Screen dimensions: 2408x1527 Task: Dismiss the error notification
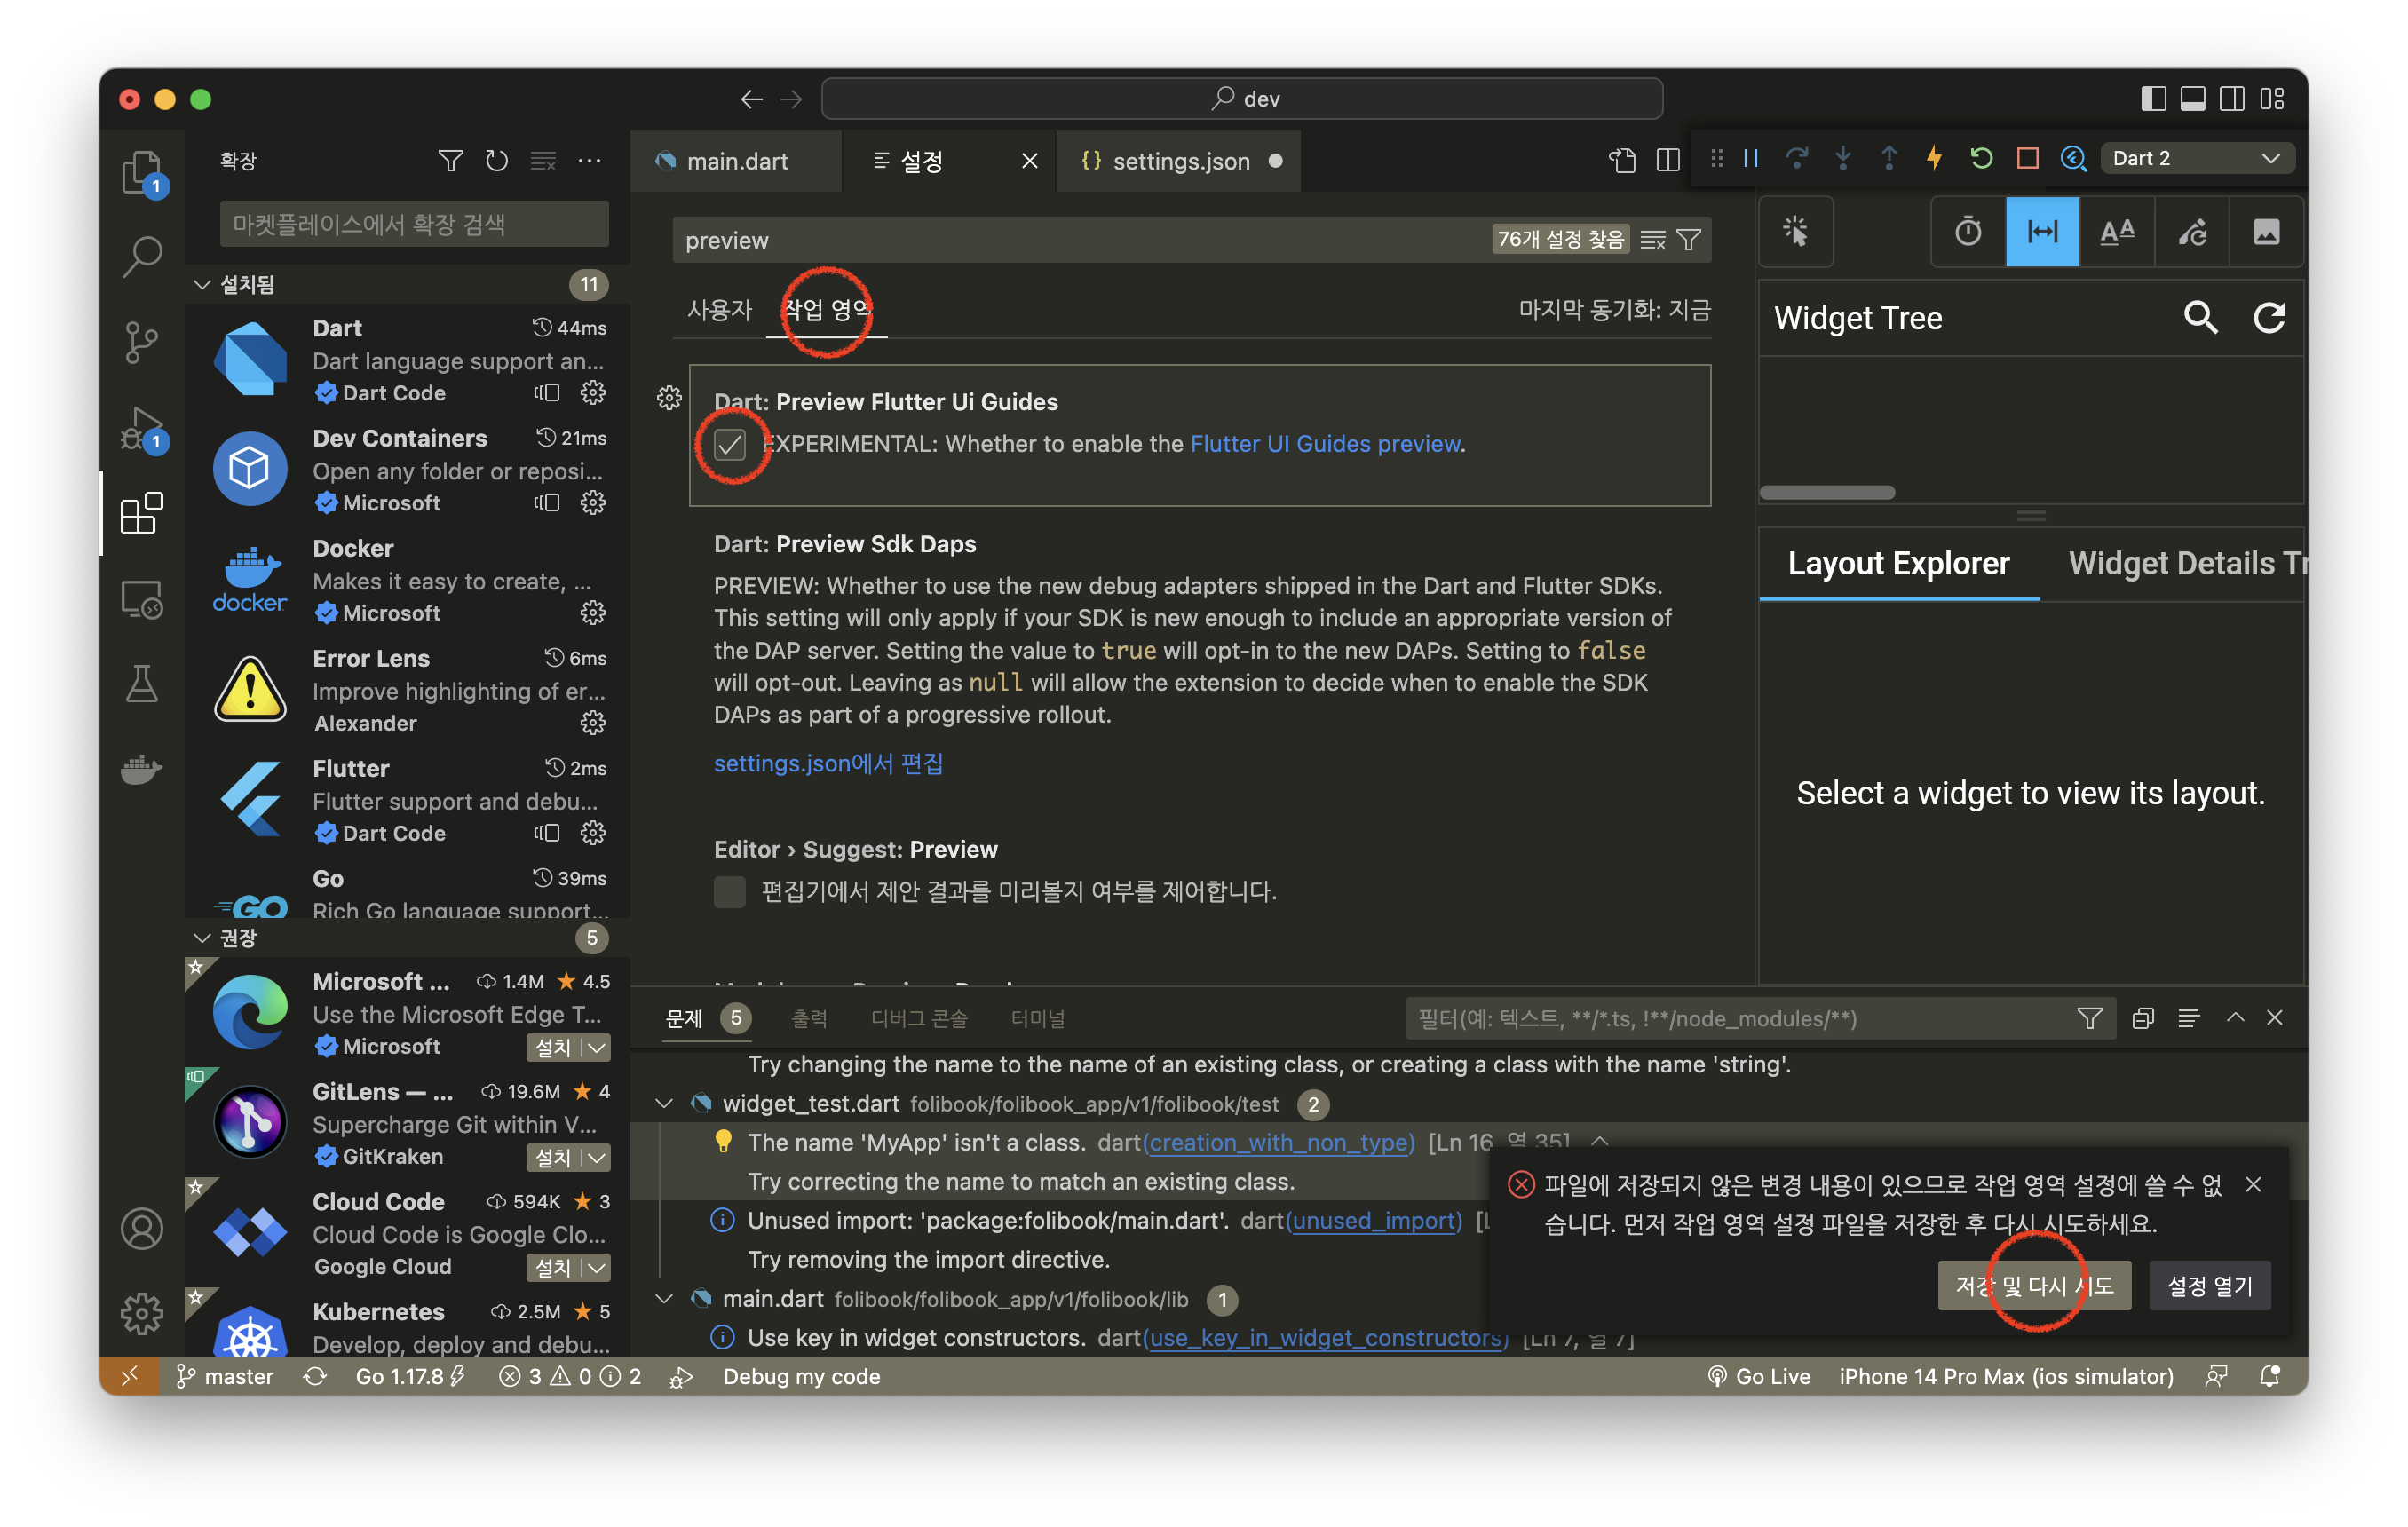coord(2253,1184)
